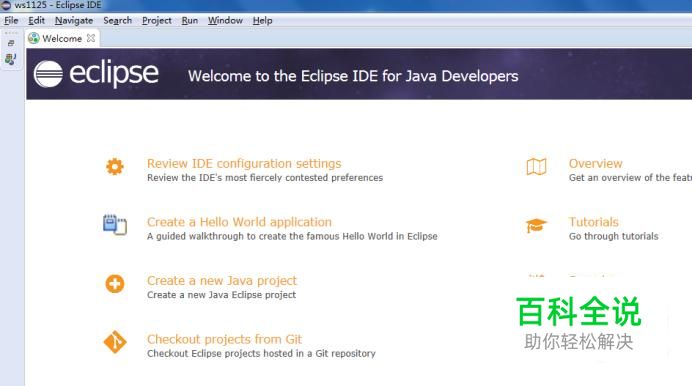Open the Navigate menu
692x386 pixels.
74,20
